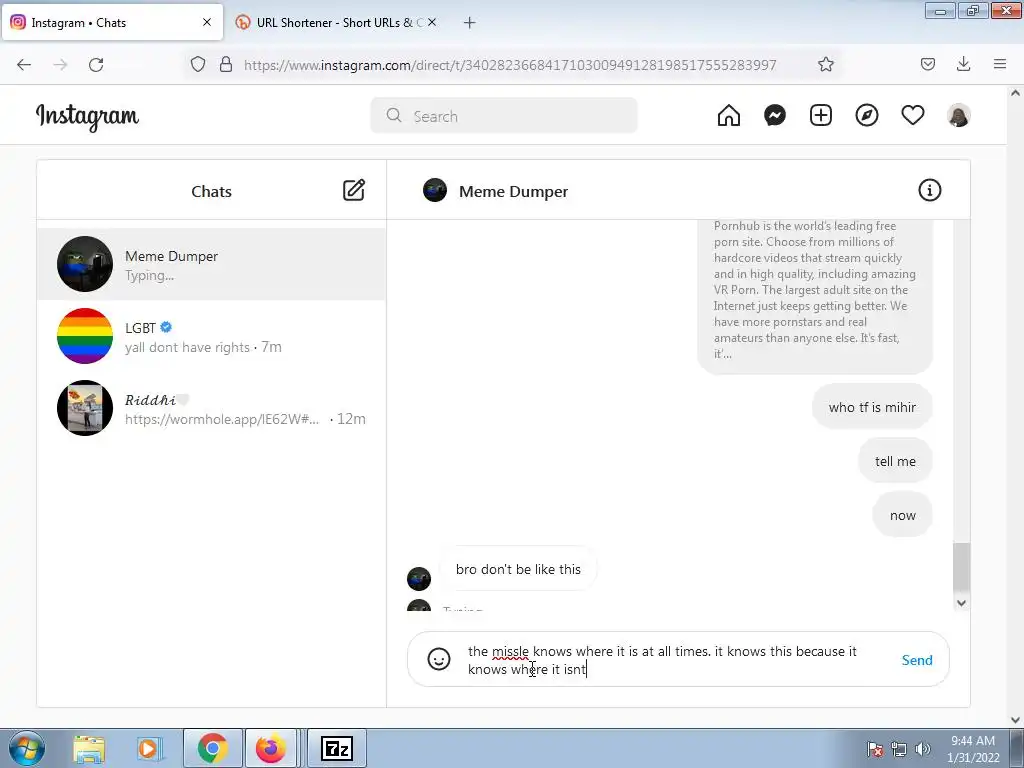Viewport: 1024px width, 768px height.
Task: Reload the current page
Action: click(96, 64)
